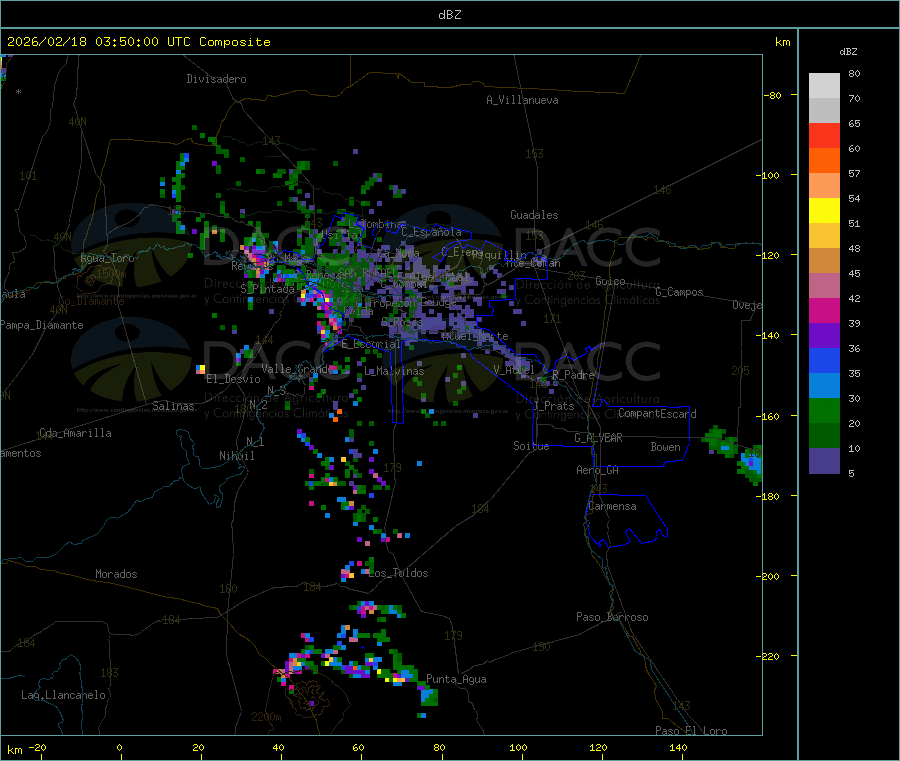Click the Soitue map label

[x=531, y=446]
